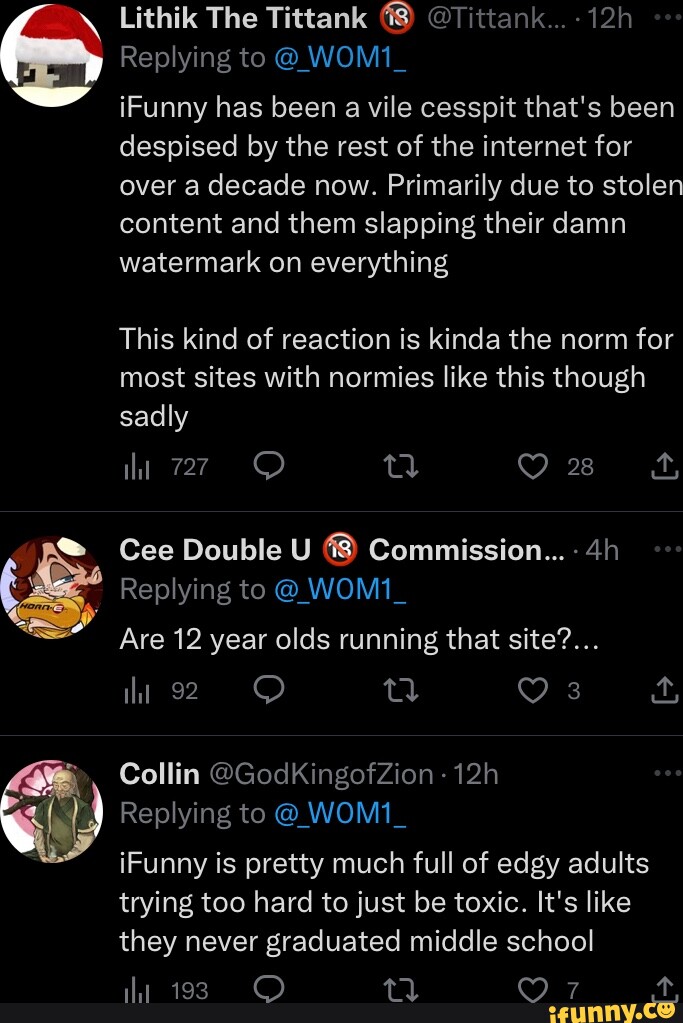This screenshot has width=683, height=1023.
Task: Open Collin's profile avatar
Action: click(x=52, y=810)
